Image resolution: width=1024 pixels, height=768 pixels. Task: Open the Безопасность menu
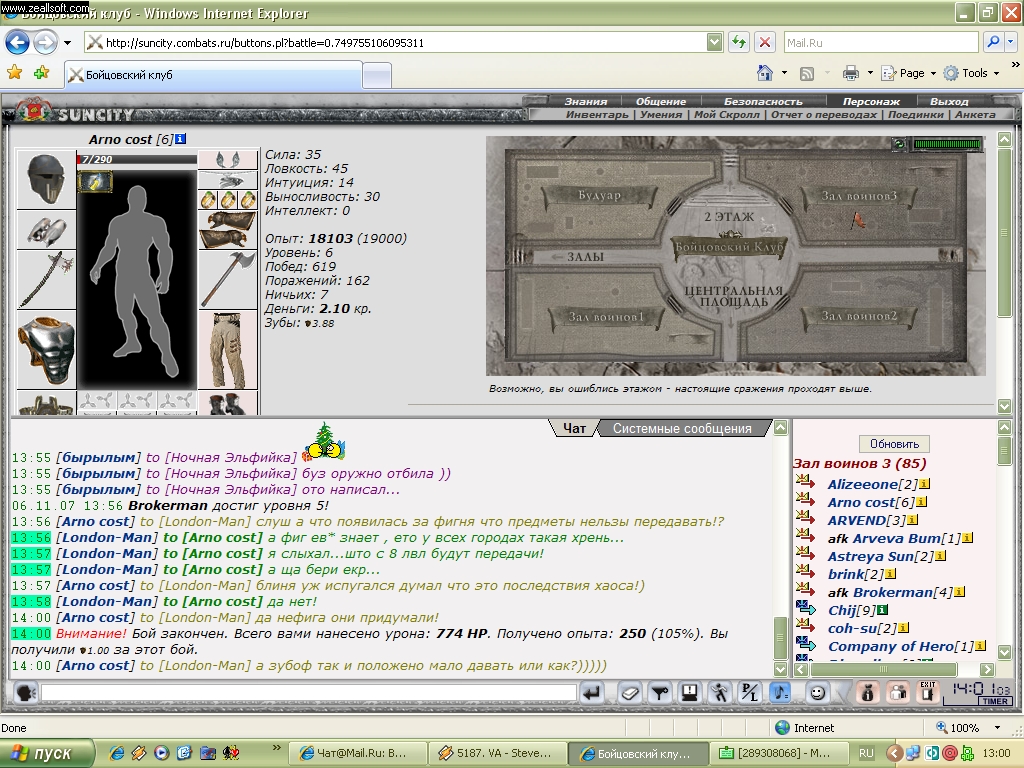pyautogui.click(x=763, y=101)
